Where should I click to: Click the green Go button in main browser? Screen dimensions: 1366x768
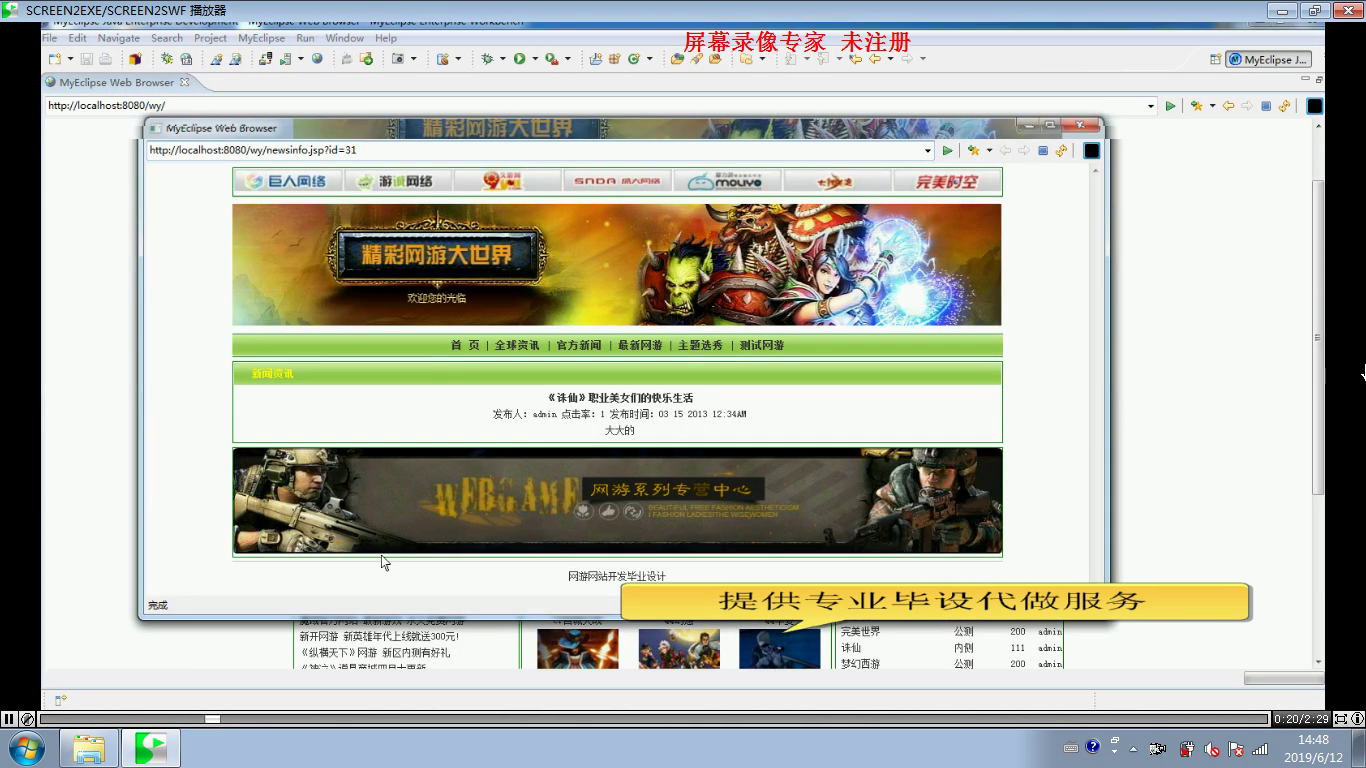(x=1170, y=105)
